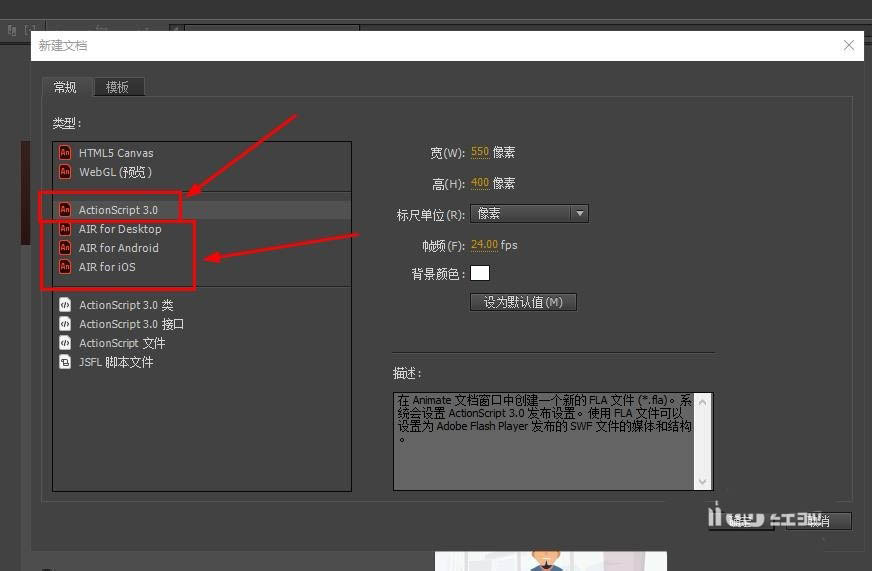The image size is (872, 571).
Task: Click the AIR for Android icon
Action: point(65,247)
